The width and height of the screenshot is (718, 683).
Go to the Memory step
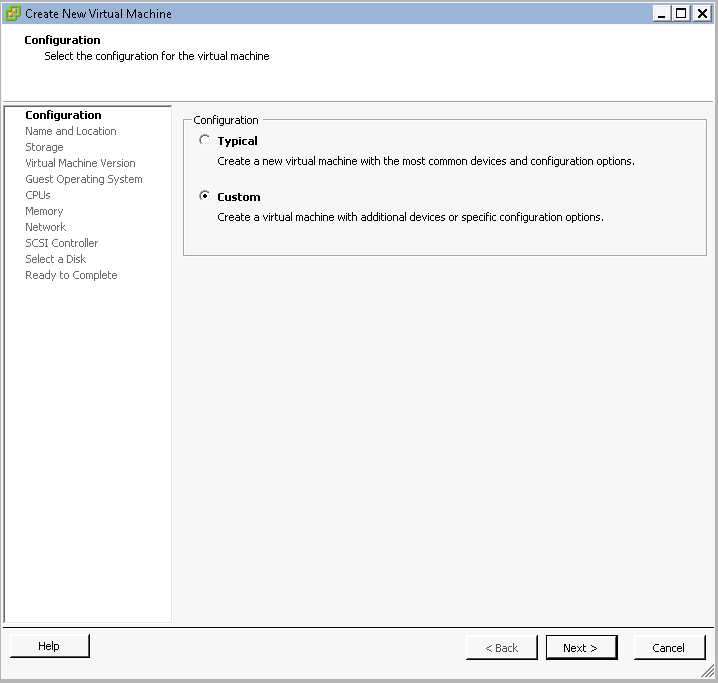pyautogui.click(x=44, y=211)
